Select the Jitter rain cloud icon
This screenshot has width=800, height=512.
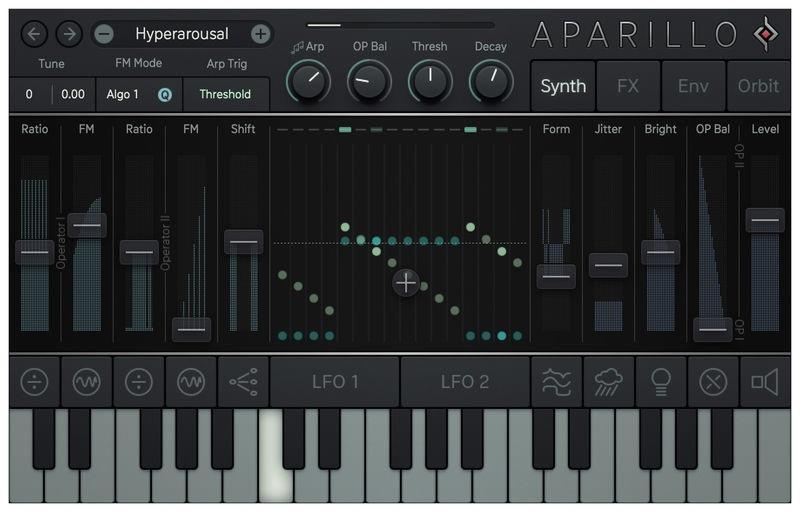[x=608, y=382]
